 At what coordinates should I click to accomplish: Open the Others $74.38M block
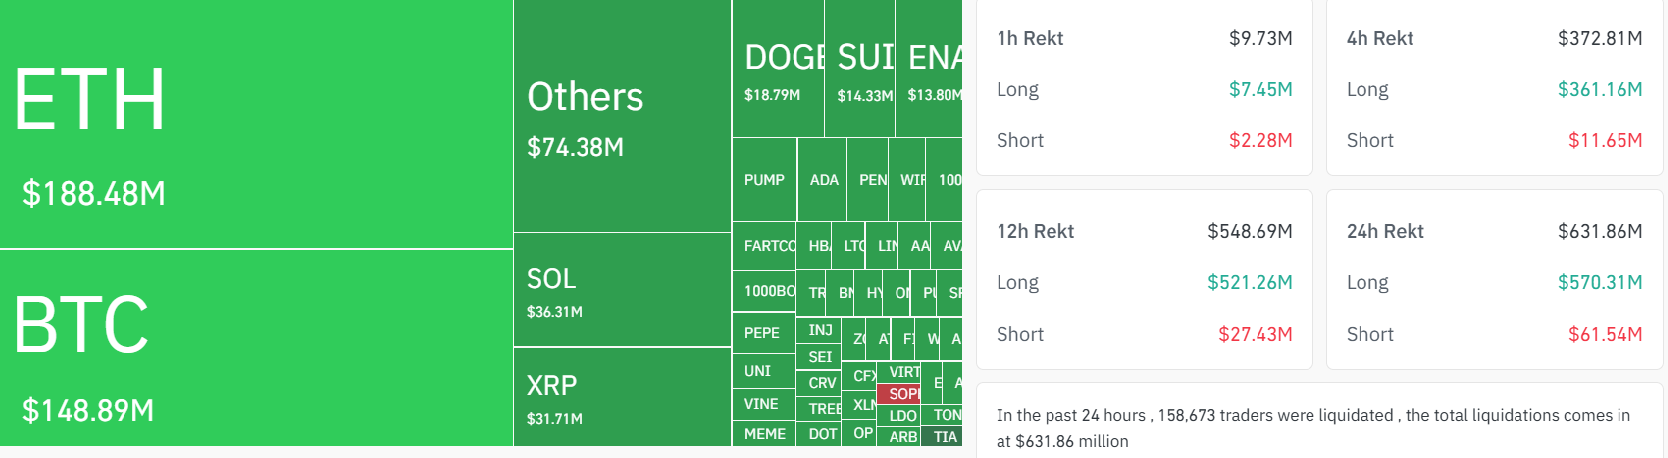coord(622,117)
